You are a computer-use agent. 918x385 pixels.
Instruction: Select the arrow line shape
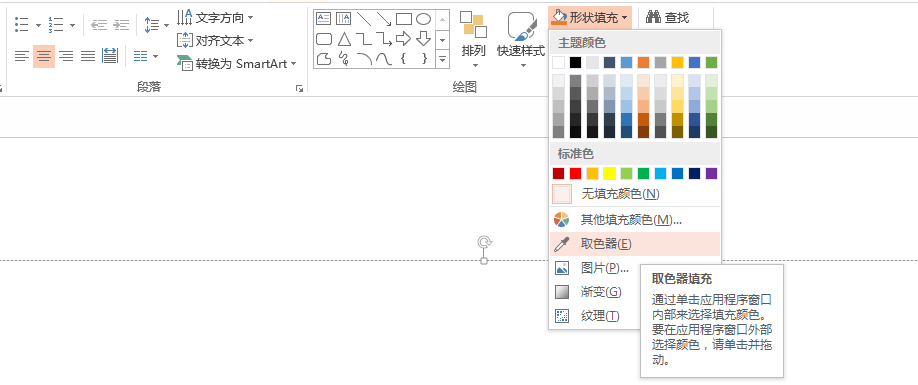(383, 18)
